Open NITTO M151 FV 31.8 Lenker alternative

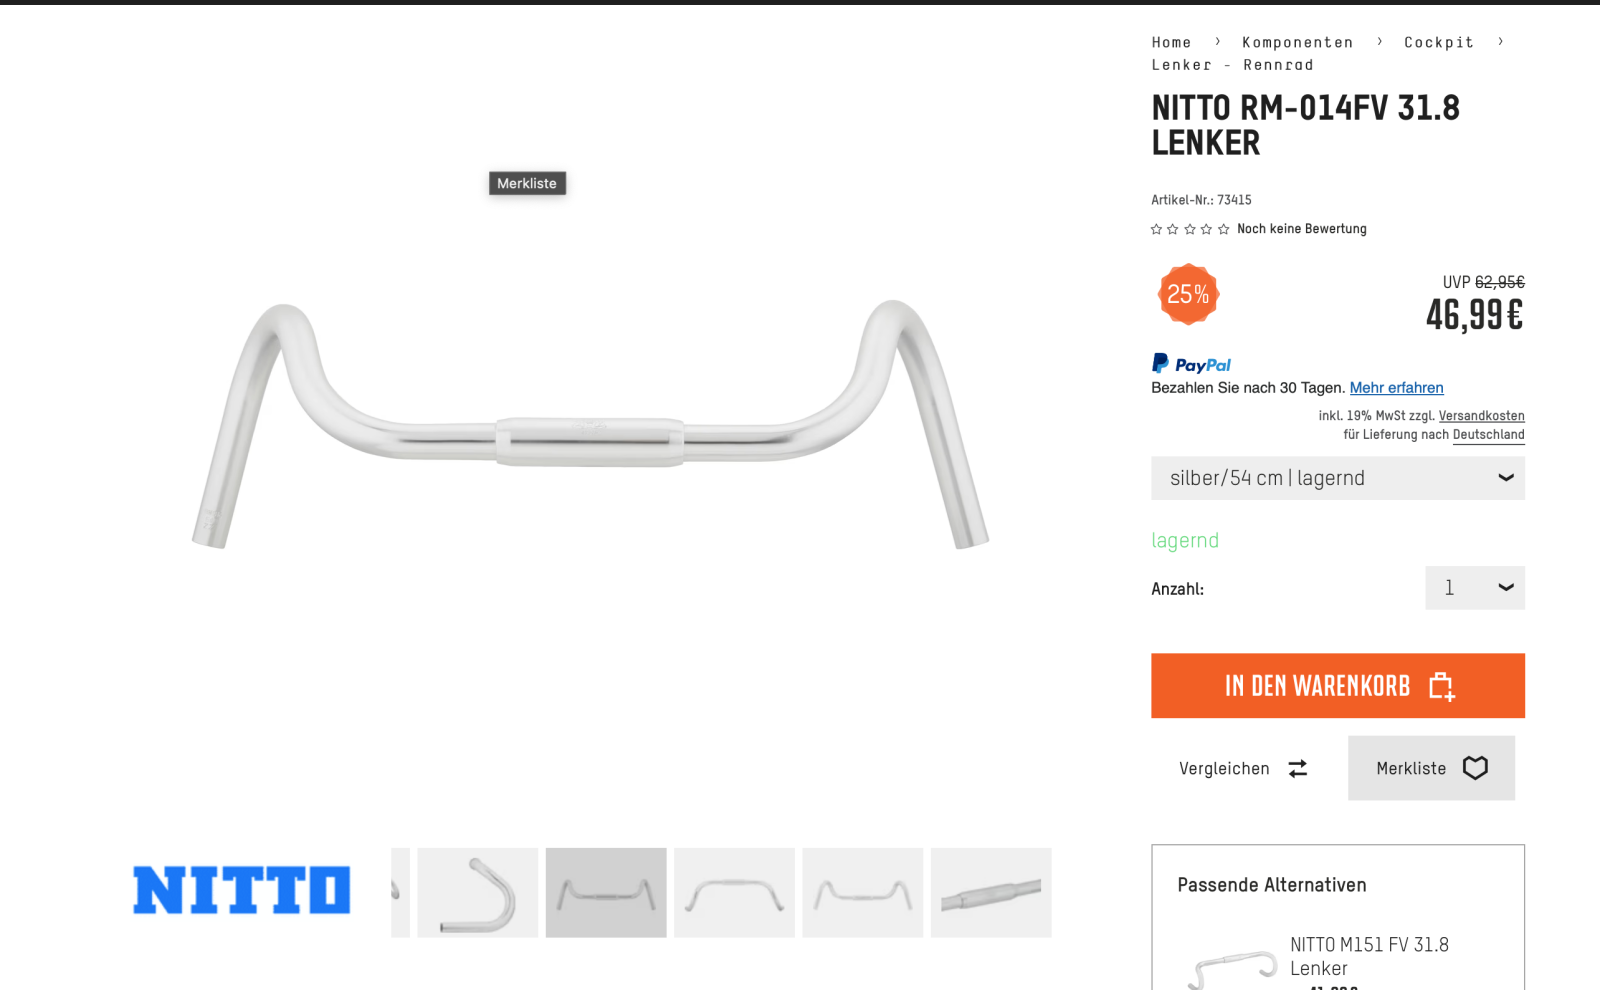pyautogui.click(x=1369, y=956)
